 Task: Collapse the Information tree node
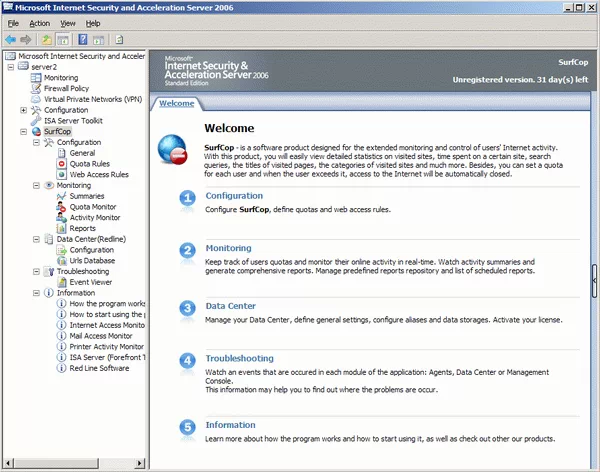click(x=36, y=293)
